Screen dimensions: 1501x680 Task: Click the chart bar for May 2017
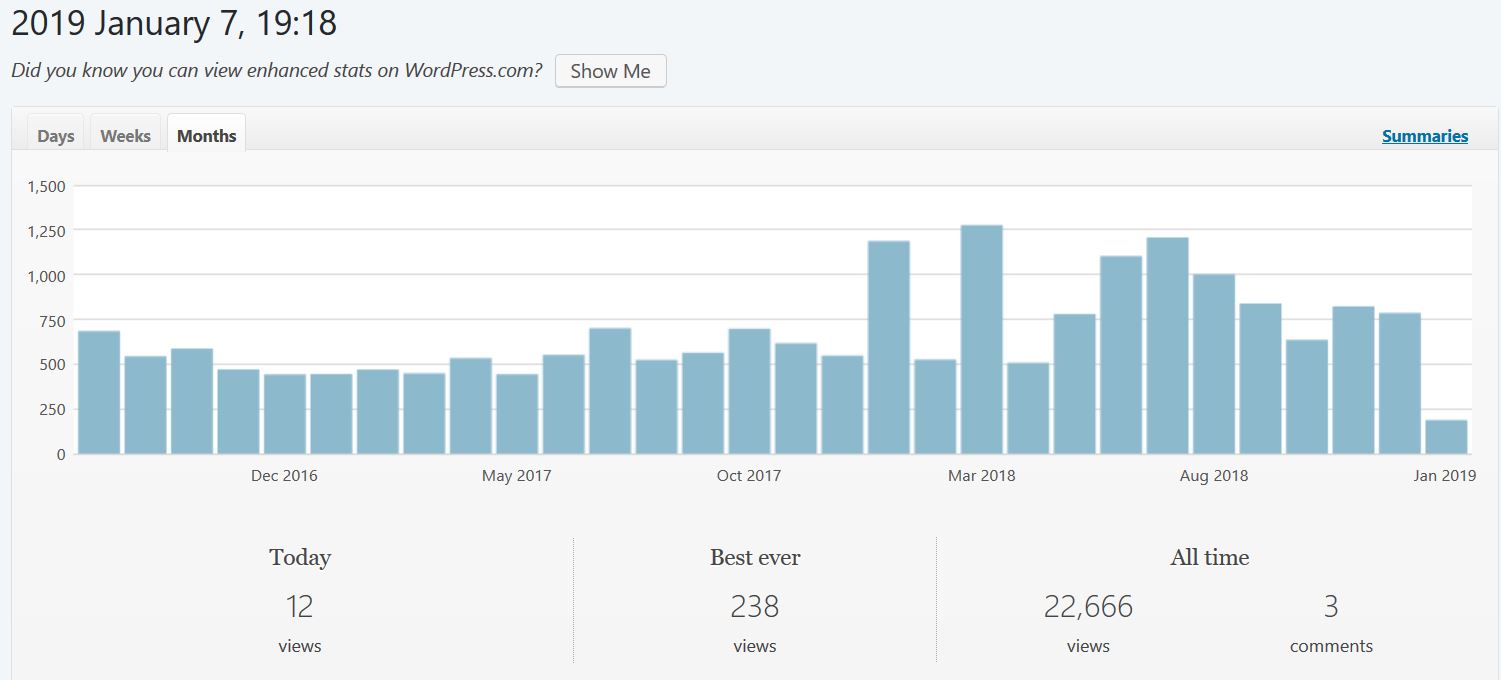517,414
